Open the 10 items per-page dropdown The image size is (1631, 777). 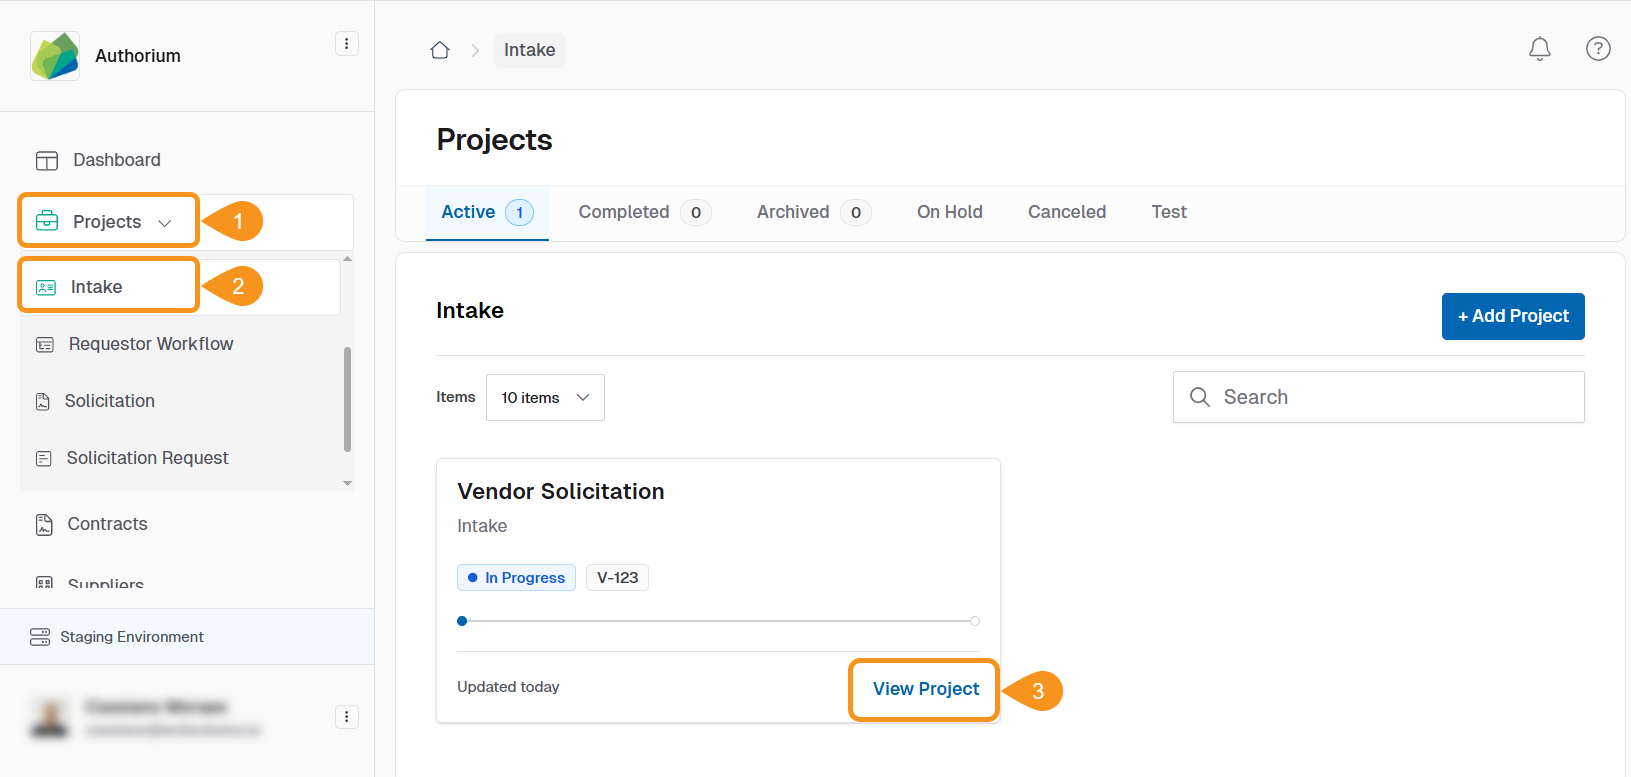pyautogui.click(x=545, y=398)
